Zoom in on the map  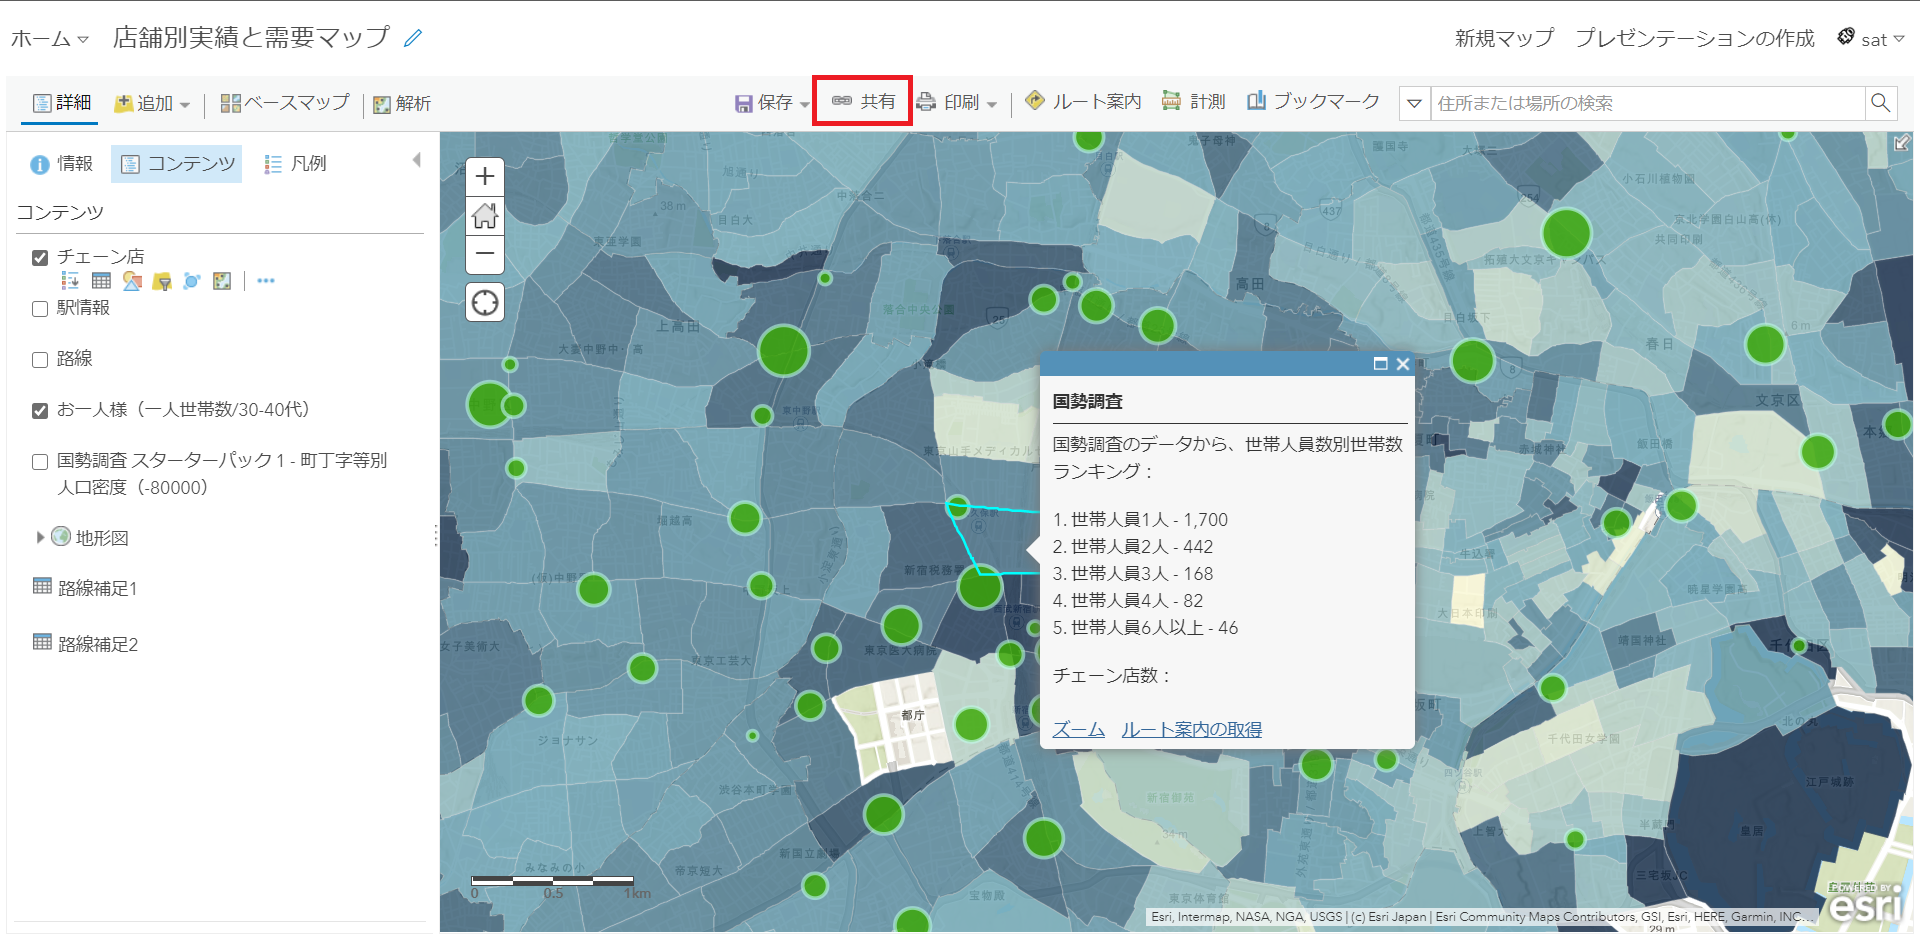tap(485, 177)
